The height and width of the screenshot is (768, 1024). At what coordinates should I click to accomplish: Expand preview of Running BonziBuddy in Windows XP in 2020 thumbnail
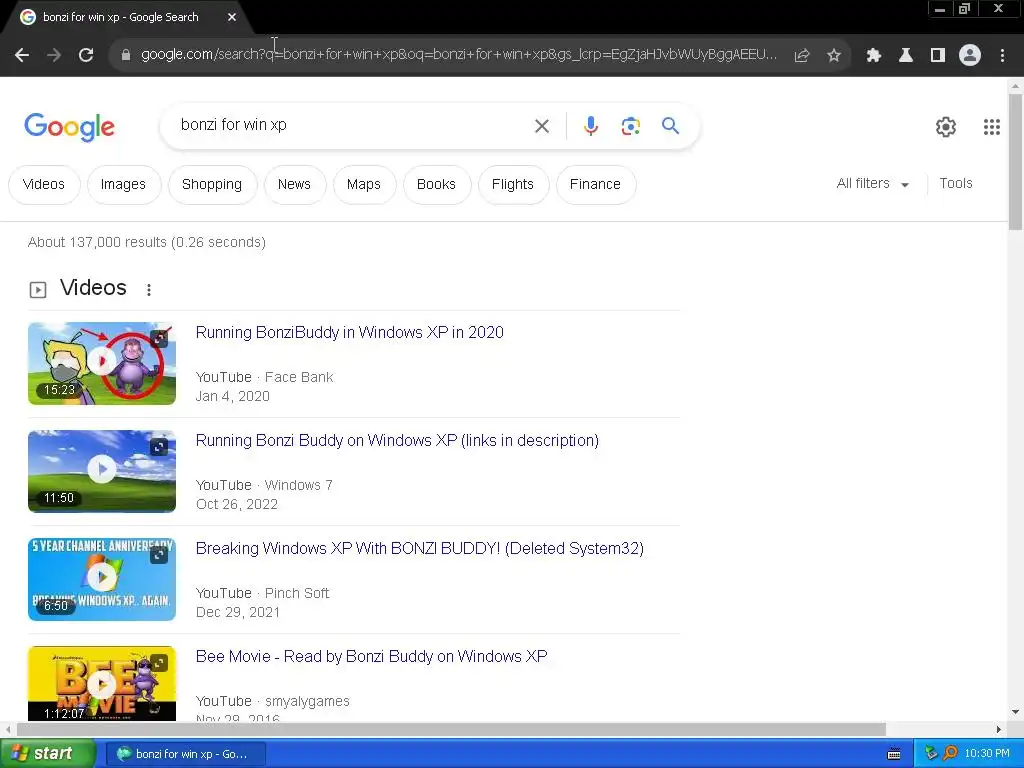159,338
